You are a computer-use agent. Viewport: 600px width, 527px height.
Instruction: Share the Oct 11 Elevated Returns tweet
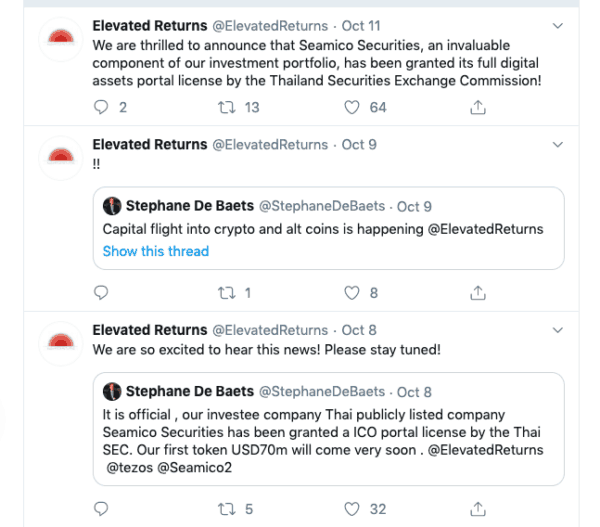[479, 107]
